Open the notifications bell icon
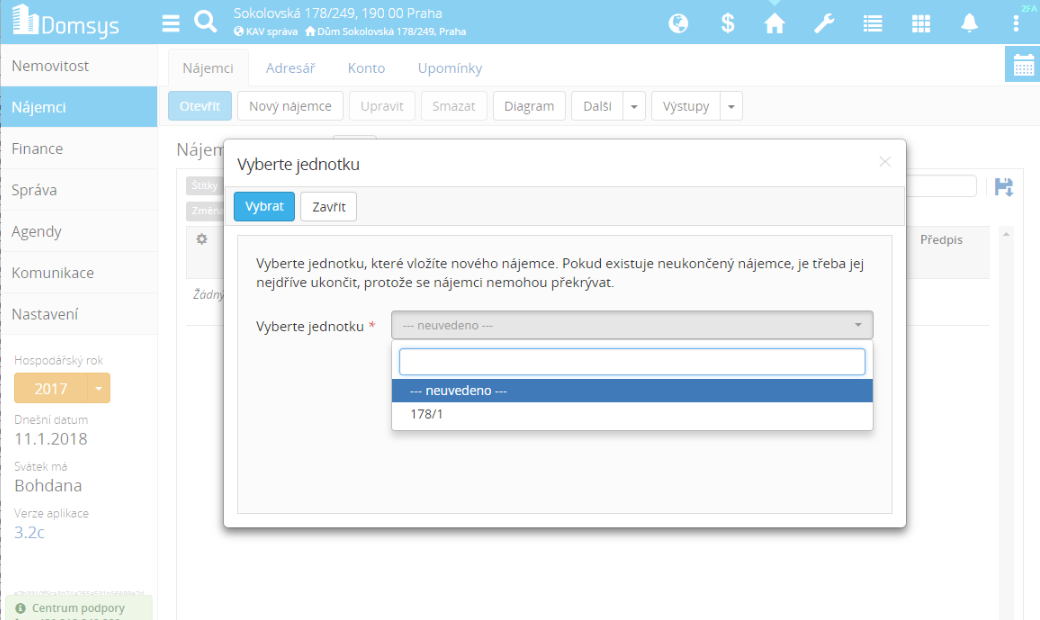Viewport: 1040px width, 620px height. pyautogui.click(x=969, y=23)
